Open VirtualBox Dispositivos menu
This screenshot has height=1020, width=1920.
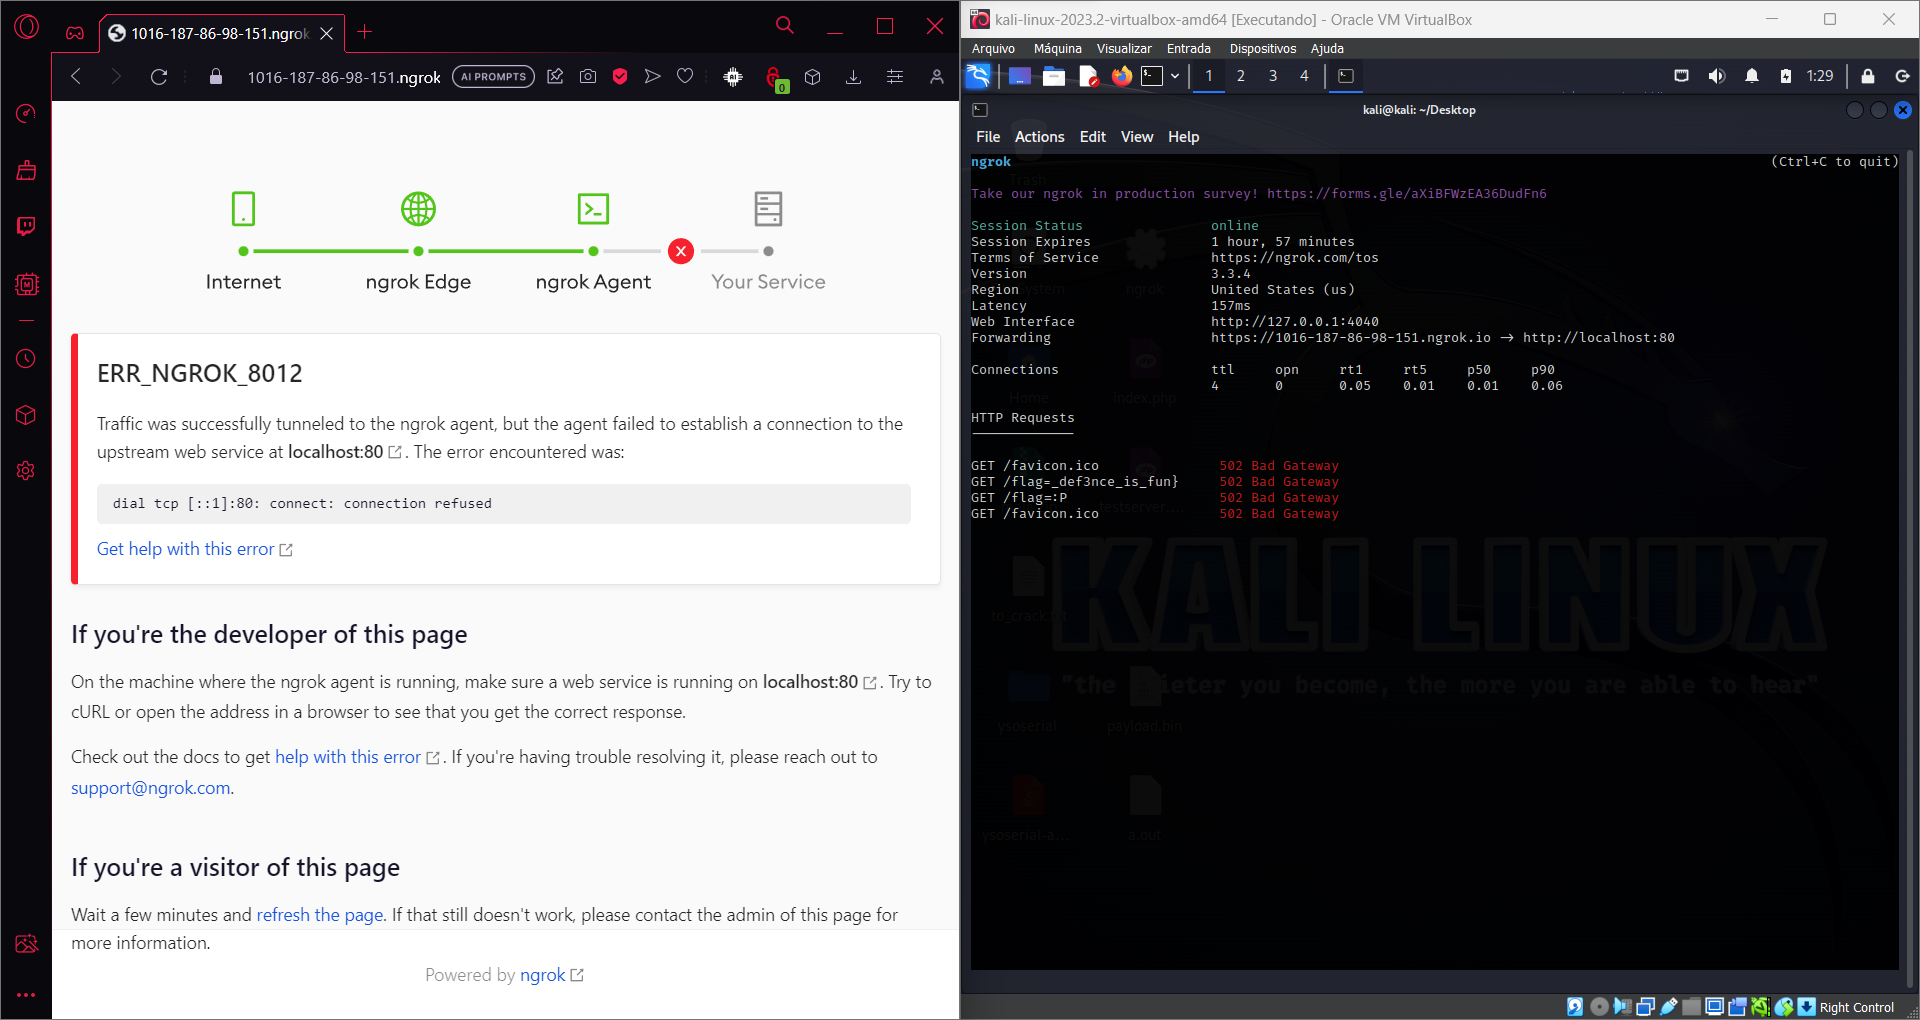point(1262,48)
